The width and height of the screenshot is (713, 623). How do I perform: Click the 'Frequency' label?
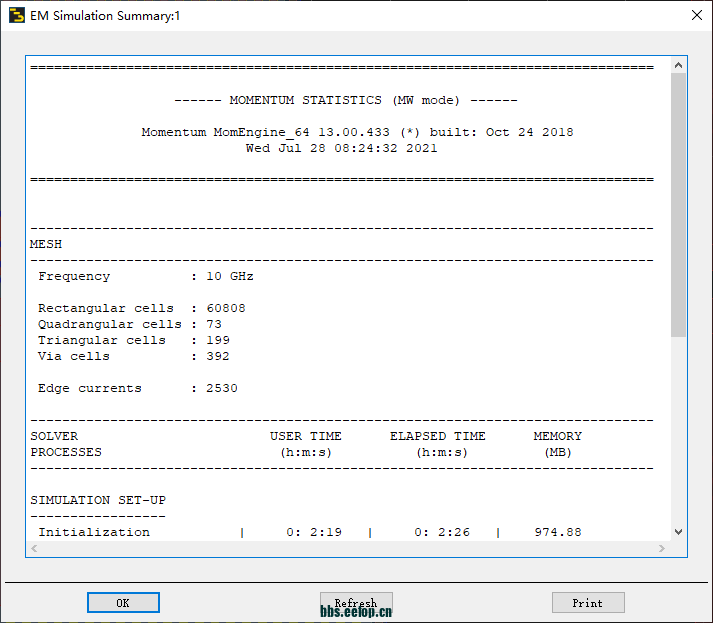coord(74,276)
